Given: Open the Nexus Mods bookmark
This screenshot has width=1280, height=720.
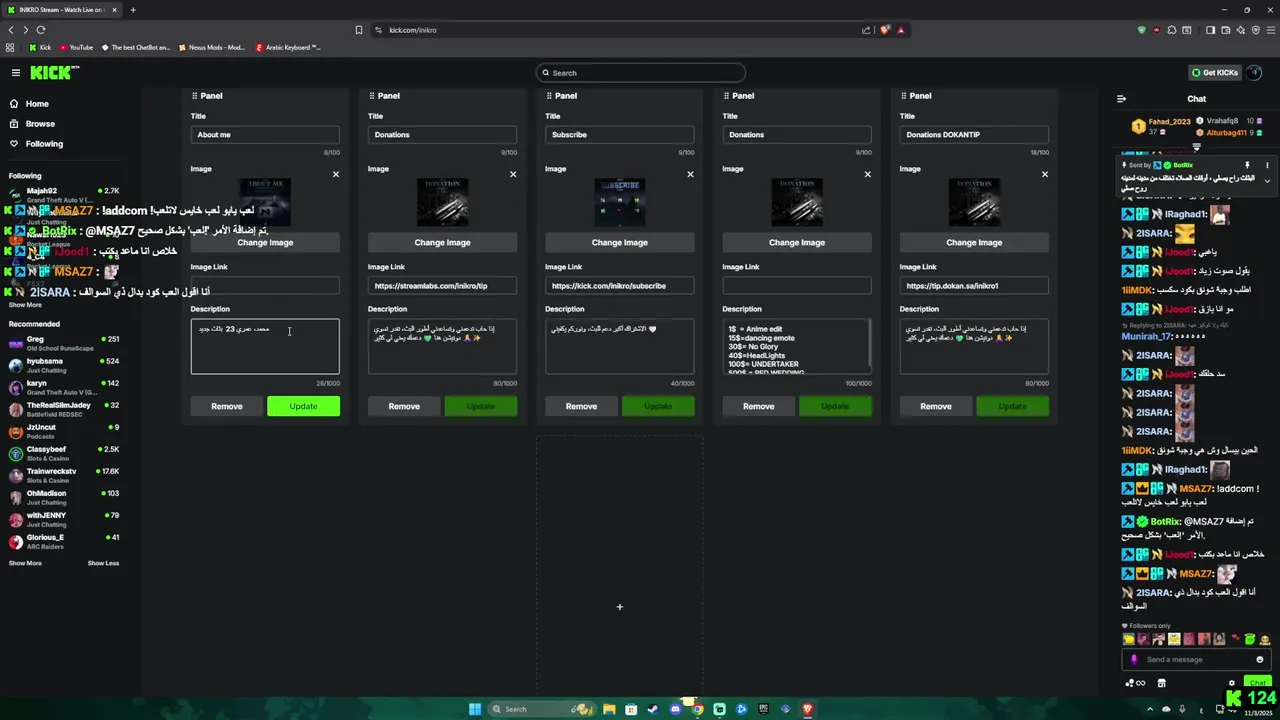Looking at the screenshot, I should [211, 47].
